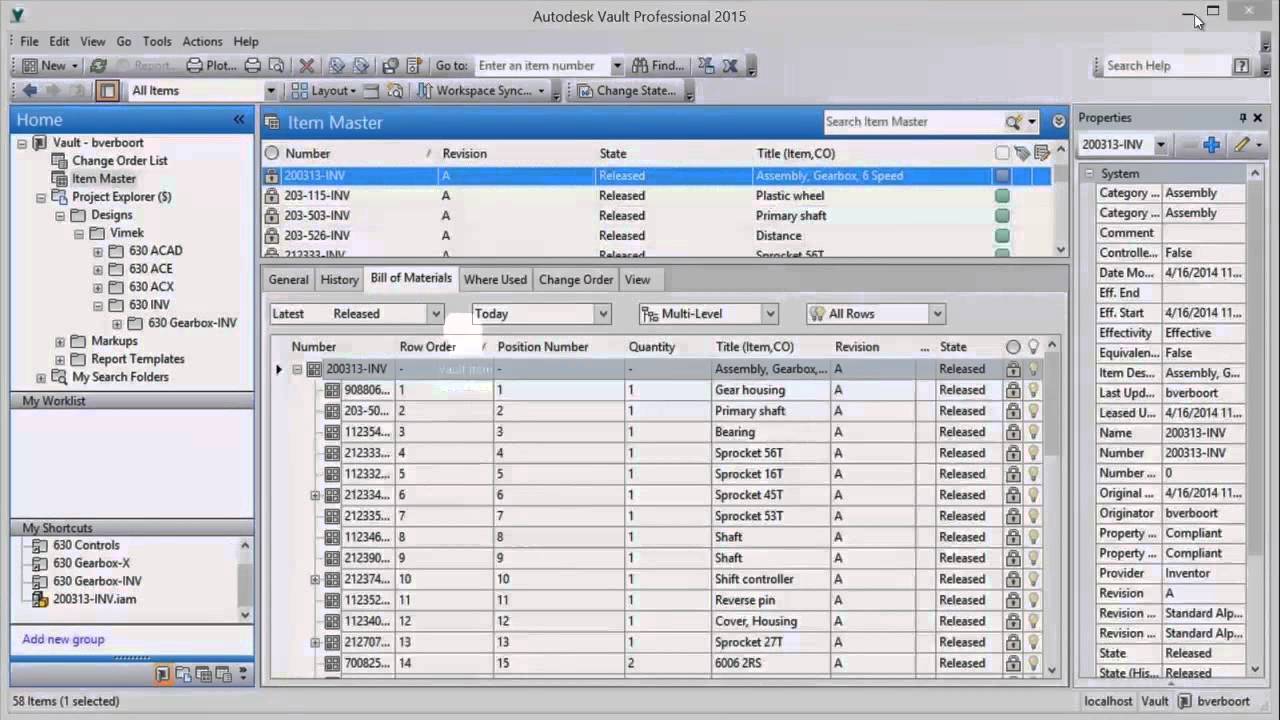This screenshot has height=720, width=1280.
Task: Click the green indicator for Plastic wheel
Action: (x=1002, y=196)
